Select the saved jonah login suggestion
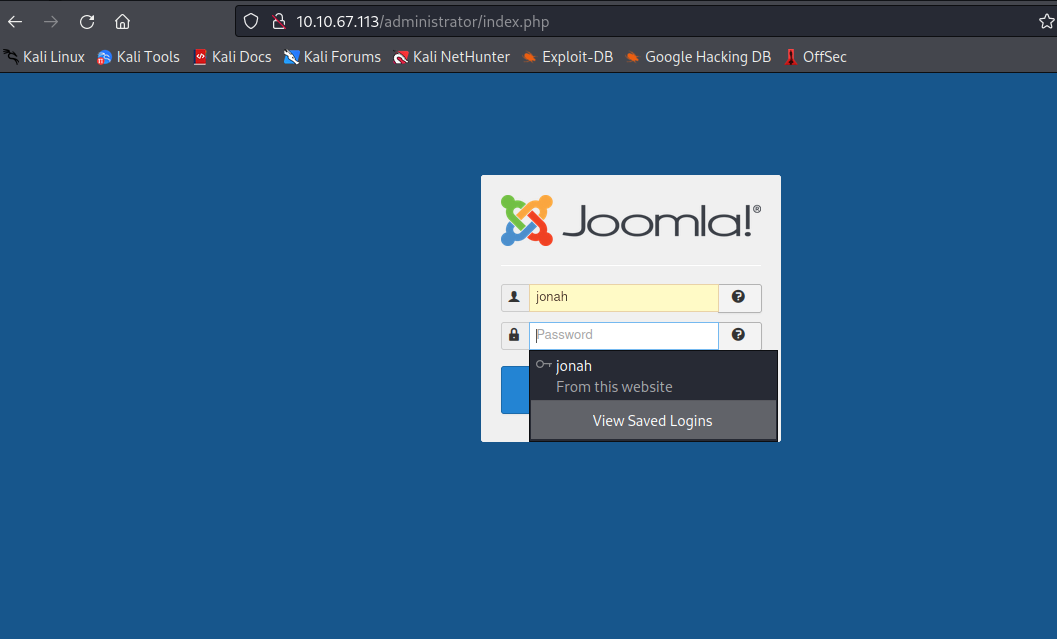The height and width of the screenshot is (639, 1057). tap(653, 376)
